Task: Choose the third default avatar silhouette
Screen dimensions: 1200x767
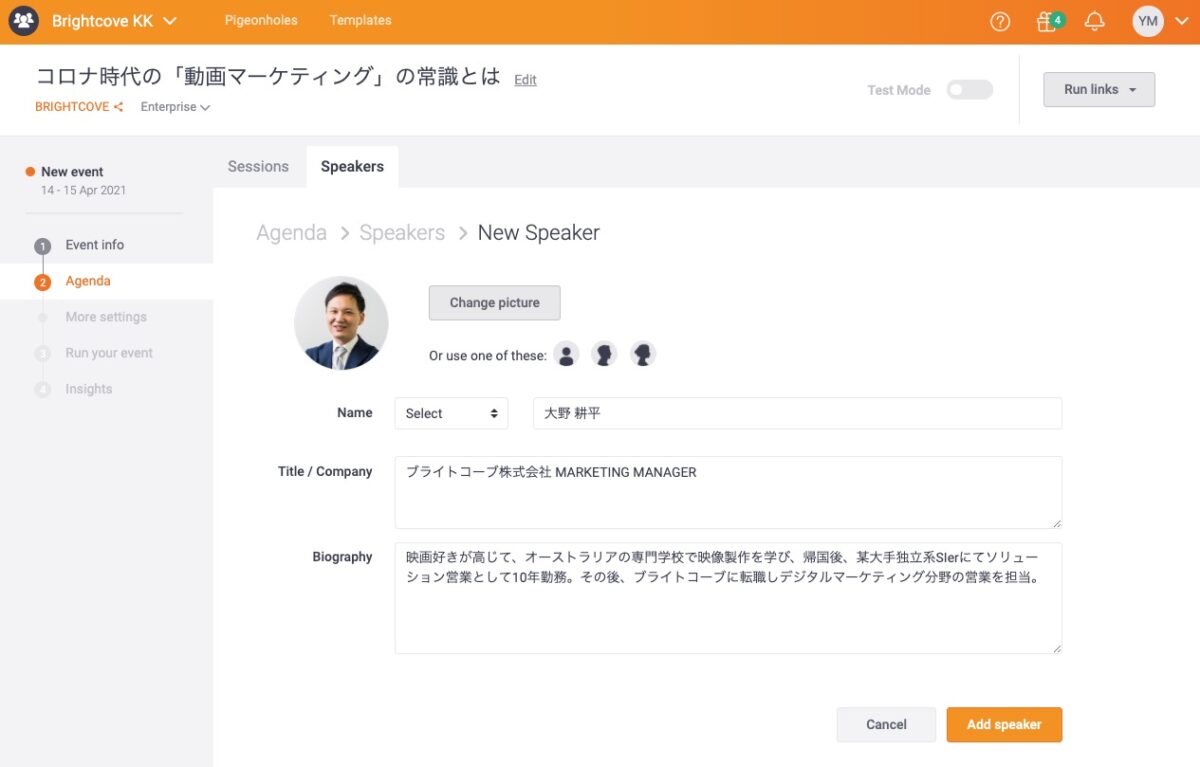Action: [643, 355]
